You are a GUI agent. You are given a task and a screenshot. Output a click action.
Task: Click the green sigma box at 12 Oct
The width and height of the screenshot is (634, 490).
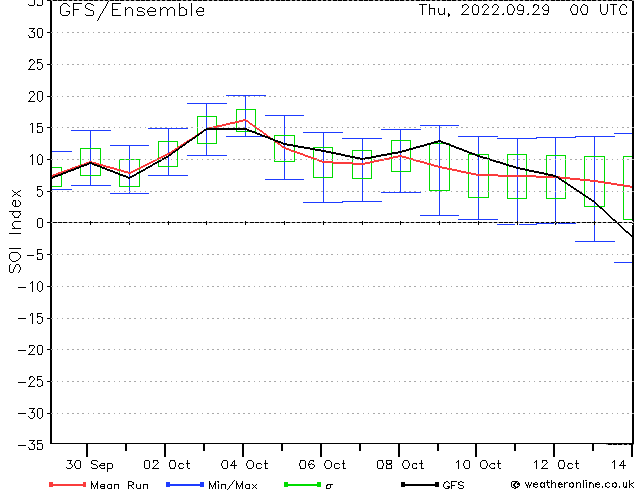click(556, 177)
